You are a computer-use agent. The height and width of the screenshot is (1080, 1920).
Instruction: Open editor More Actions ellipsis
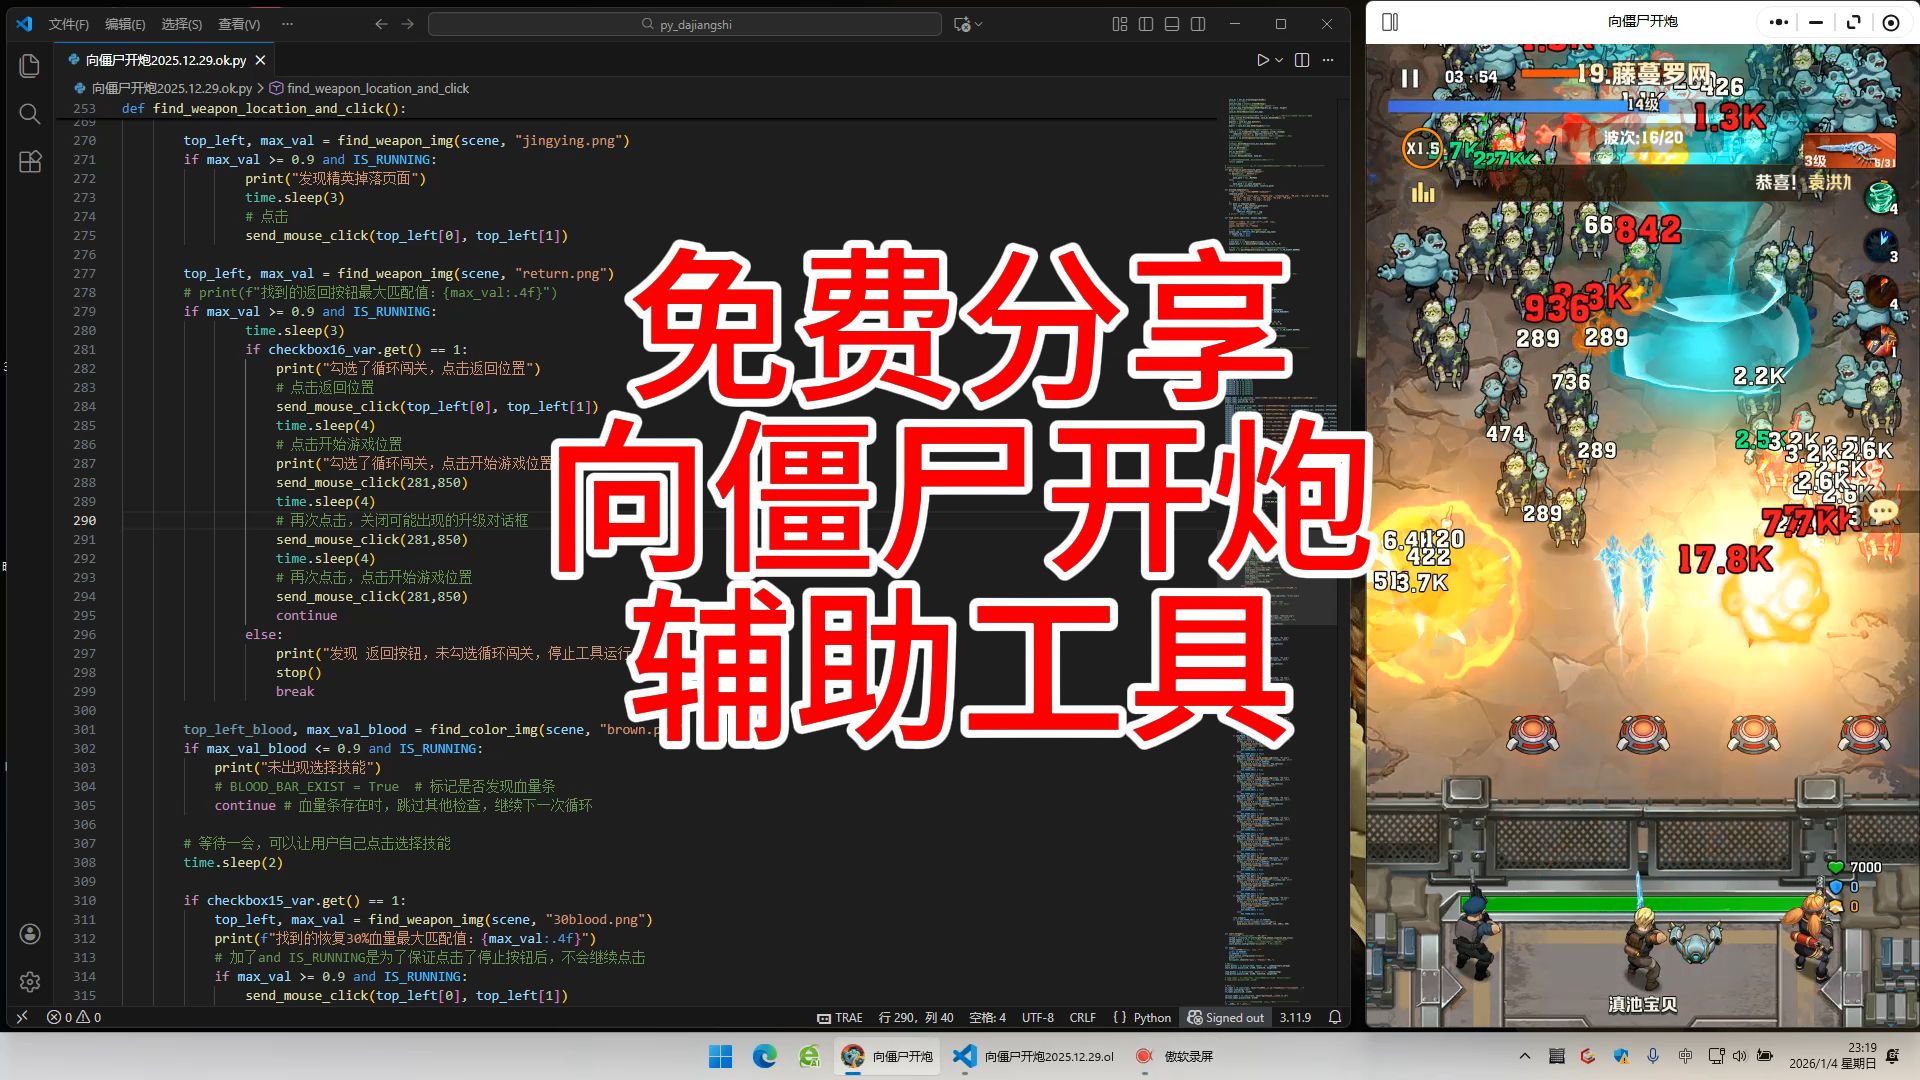point(1328,60)
